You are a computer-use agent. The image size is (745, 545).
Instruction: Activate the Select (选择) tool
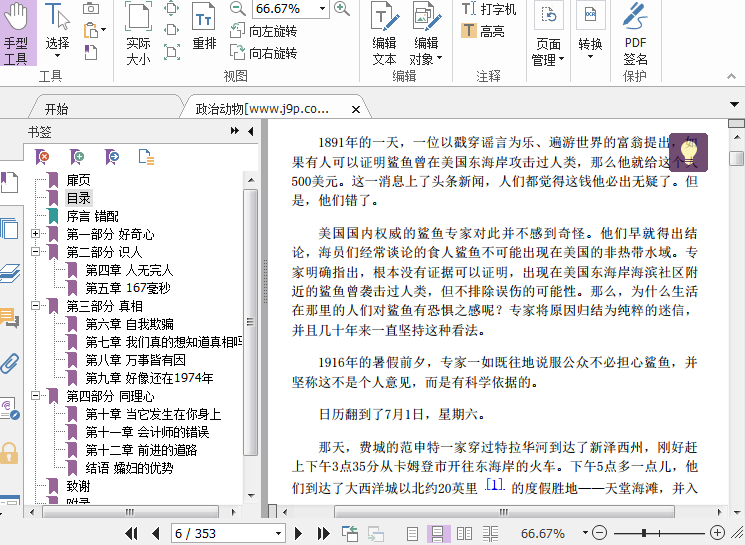click(x=57, y=31)
